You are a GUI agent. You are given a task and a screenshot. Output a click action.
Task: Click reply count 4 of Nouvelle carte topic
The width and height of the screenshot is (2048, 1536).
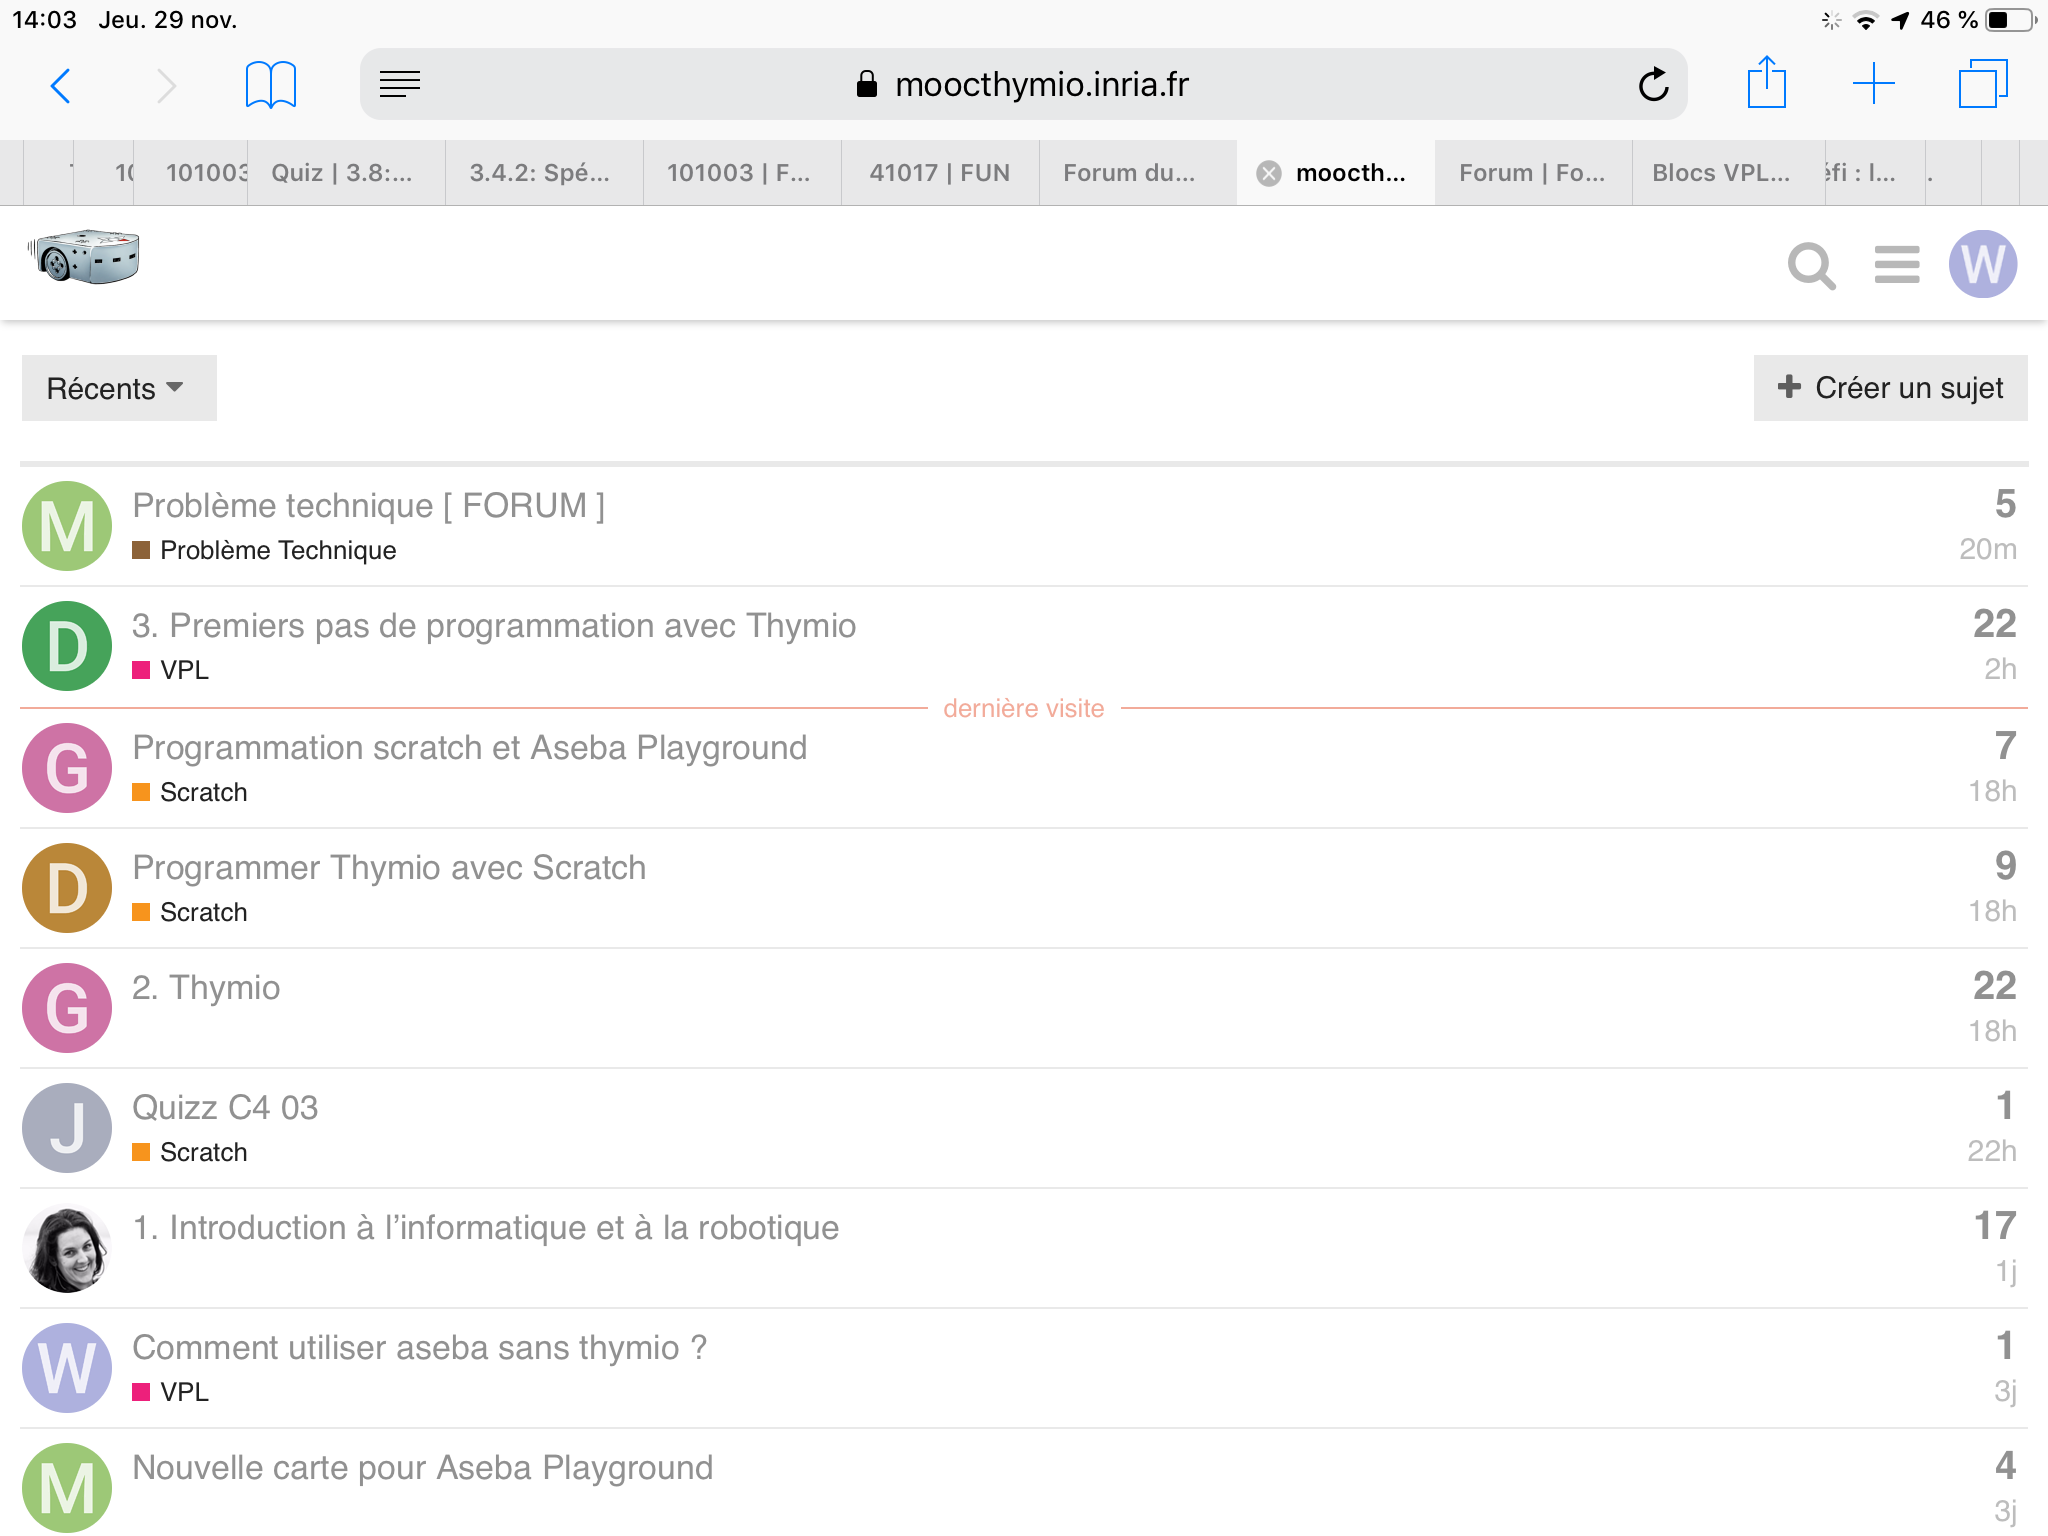point(2005,1466)
